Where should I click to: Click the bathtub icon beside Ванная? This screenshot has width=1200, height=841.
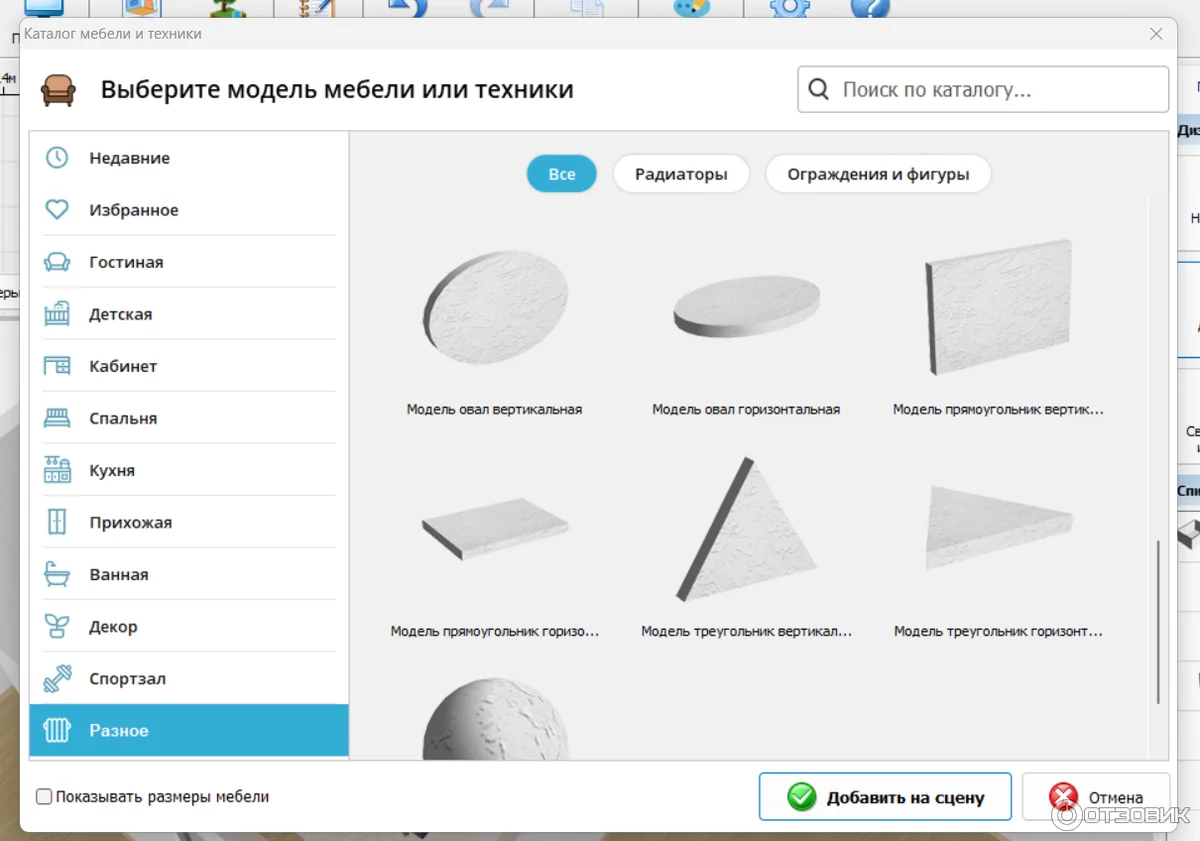(57, 574)
